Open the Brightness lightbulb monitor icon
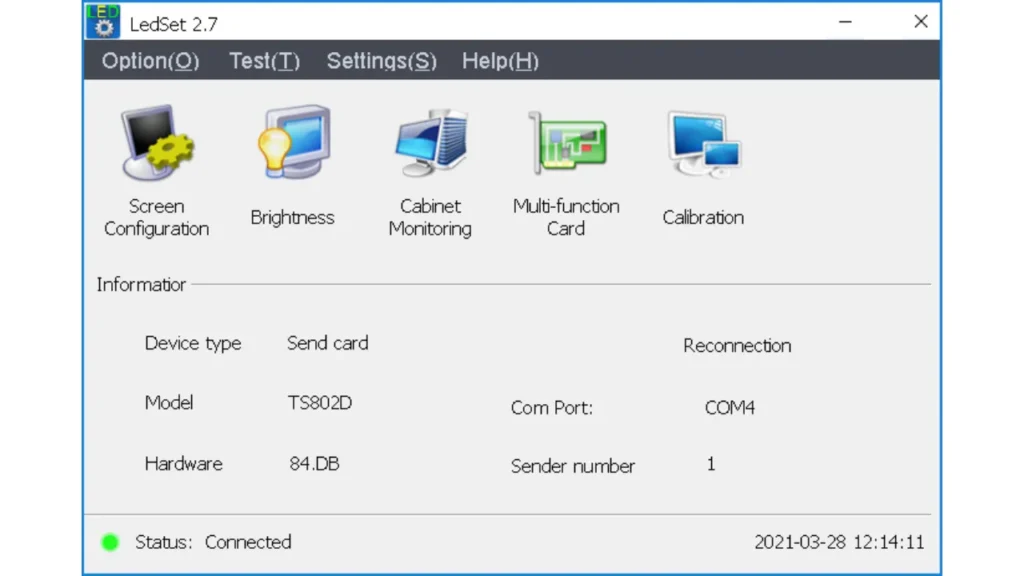 (x=292, y=144)
